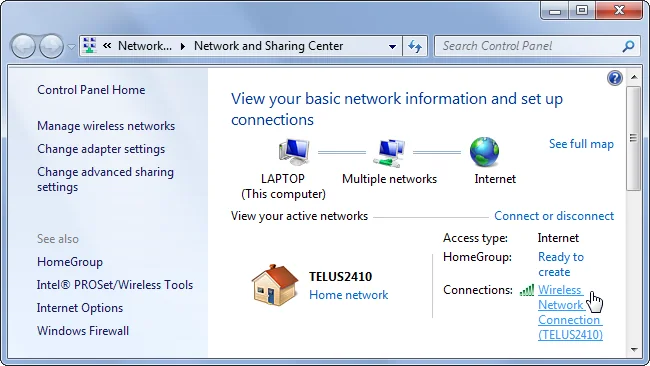Click the scrollbar down arrow
The image size is (650, 366).
(634, 349)
